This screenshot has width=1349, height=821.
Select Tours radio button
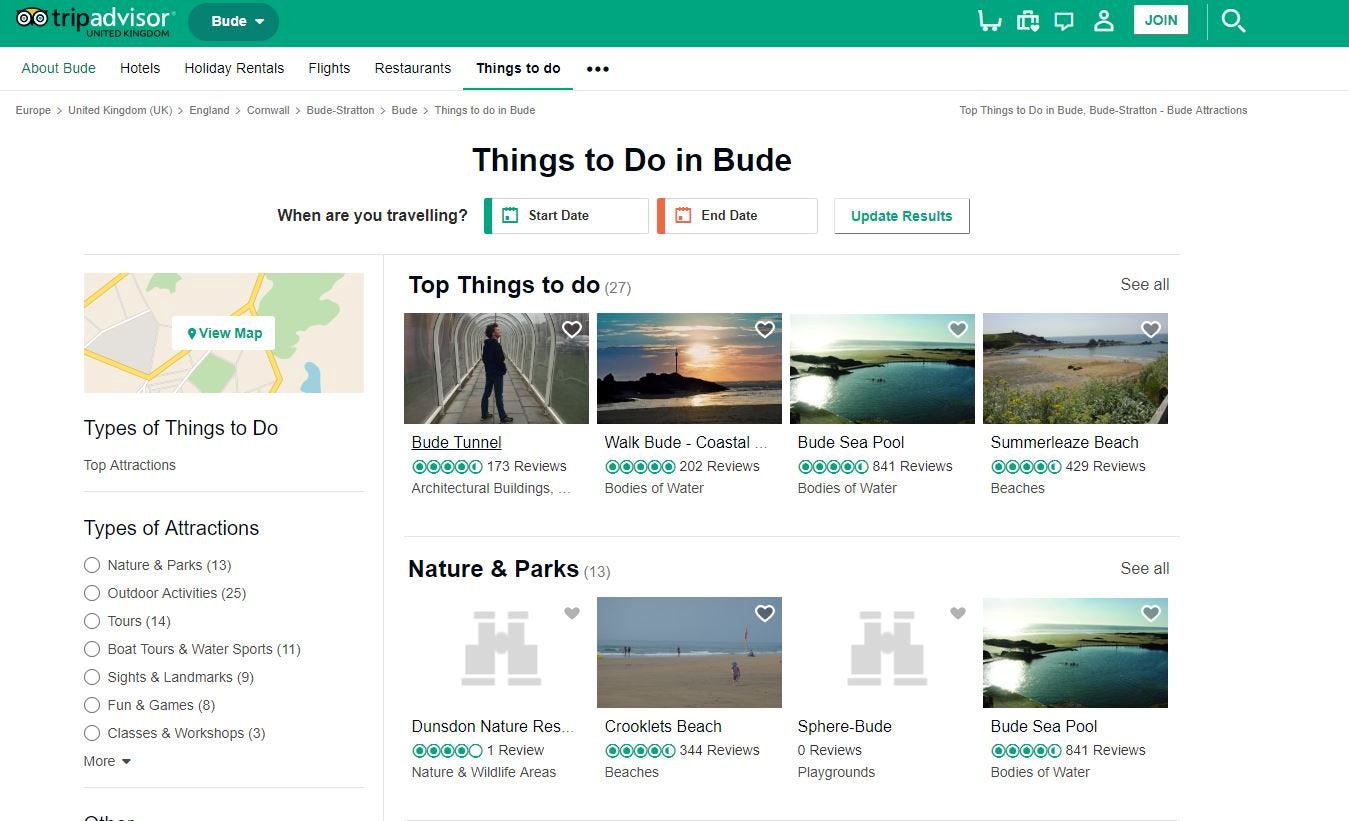pos(92,621)
